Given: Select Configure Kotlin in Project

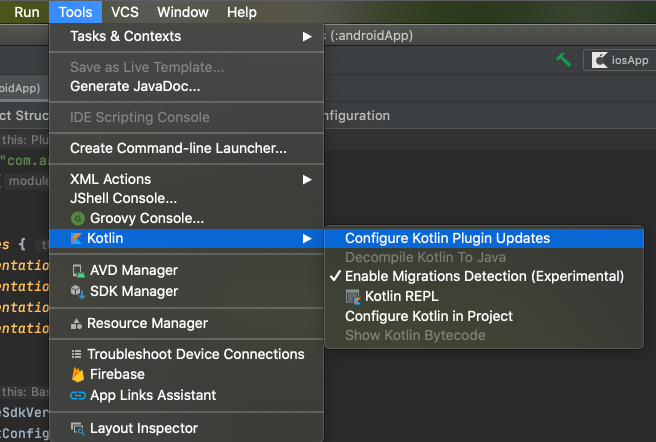Looking at the screenshot, I should coord(484,316).
